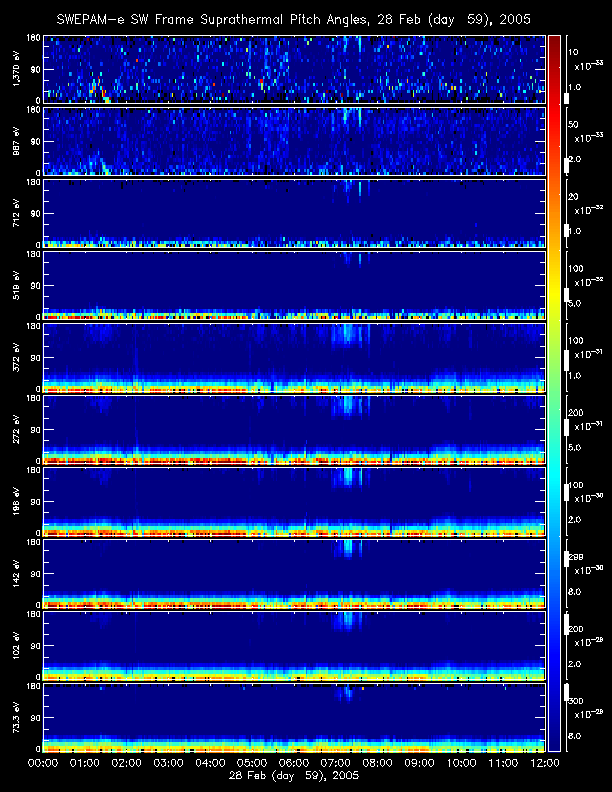Image resolution: width=612 pixels, height=792 pixels.
Task: Select the "987 eV" panel label
Action: click(17, 141)
